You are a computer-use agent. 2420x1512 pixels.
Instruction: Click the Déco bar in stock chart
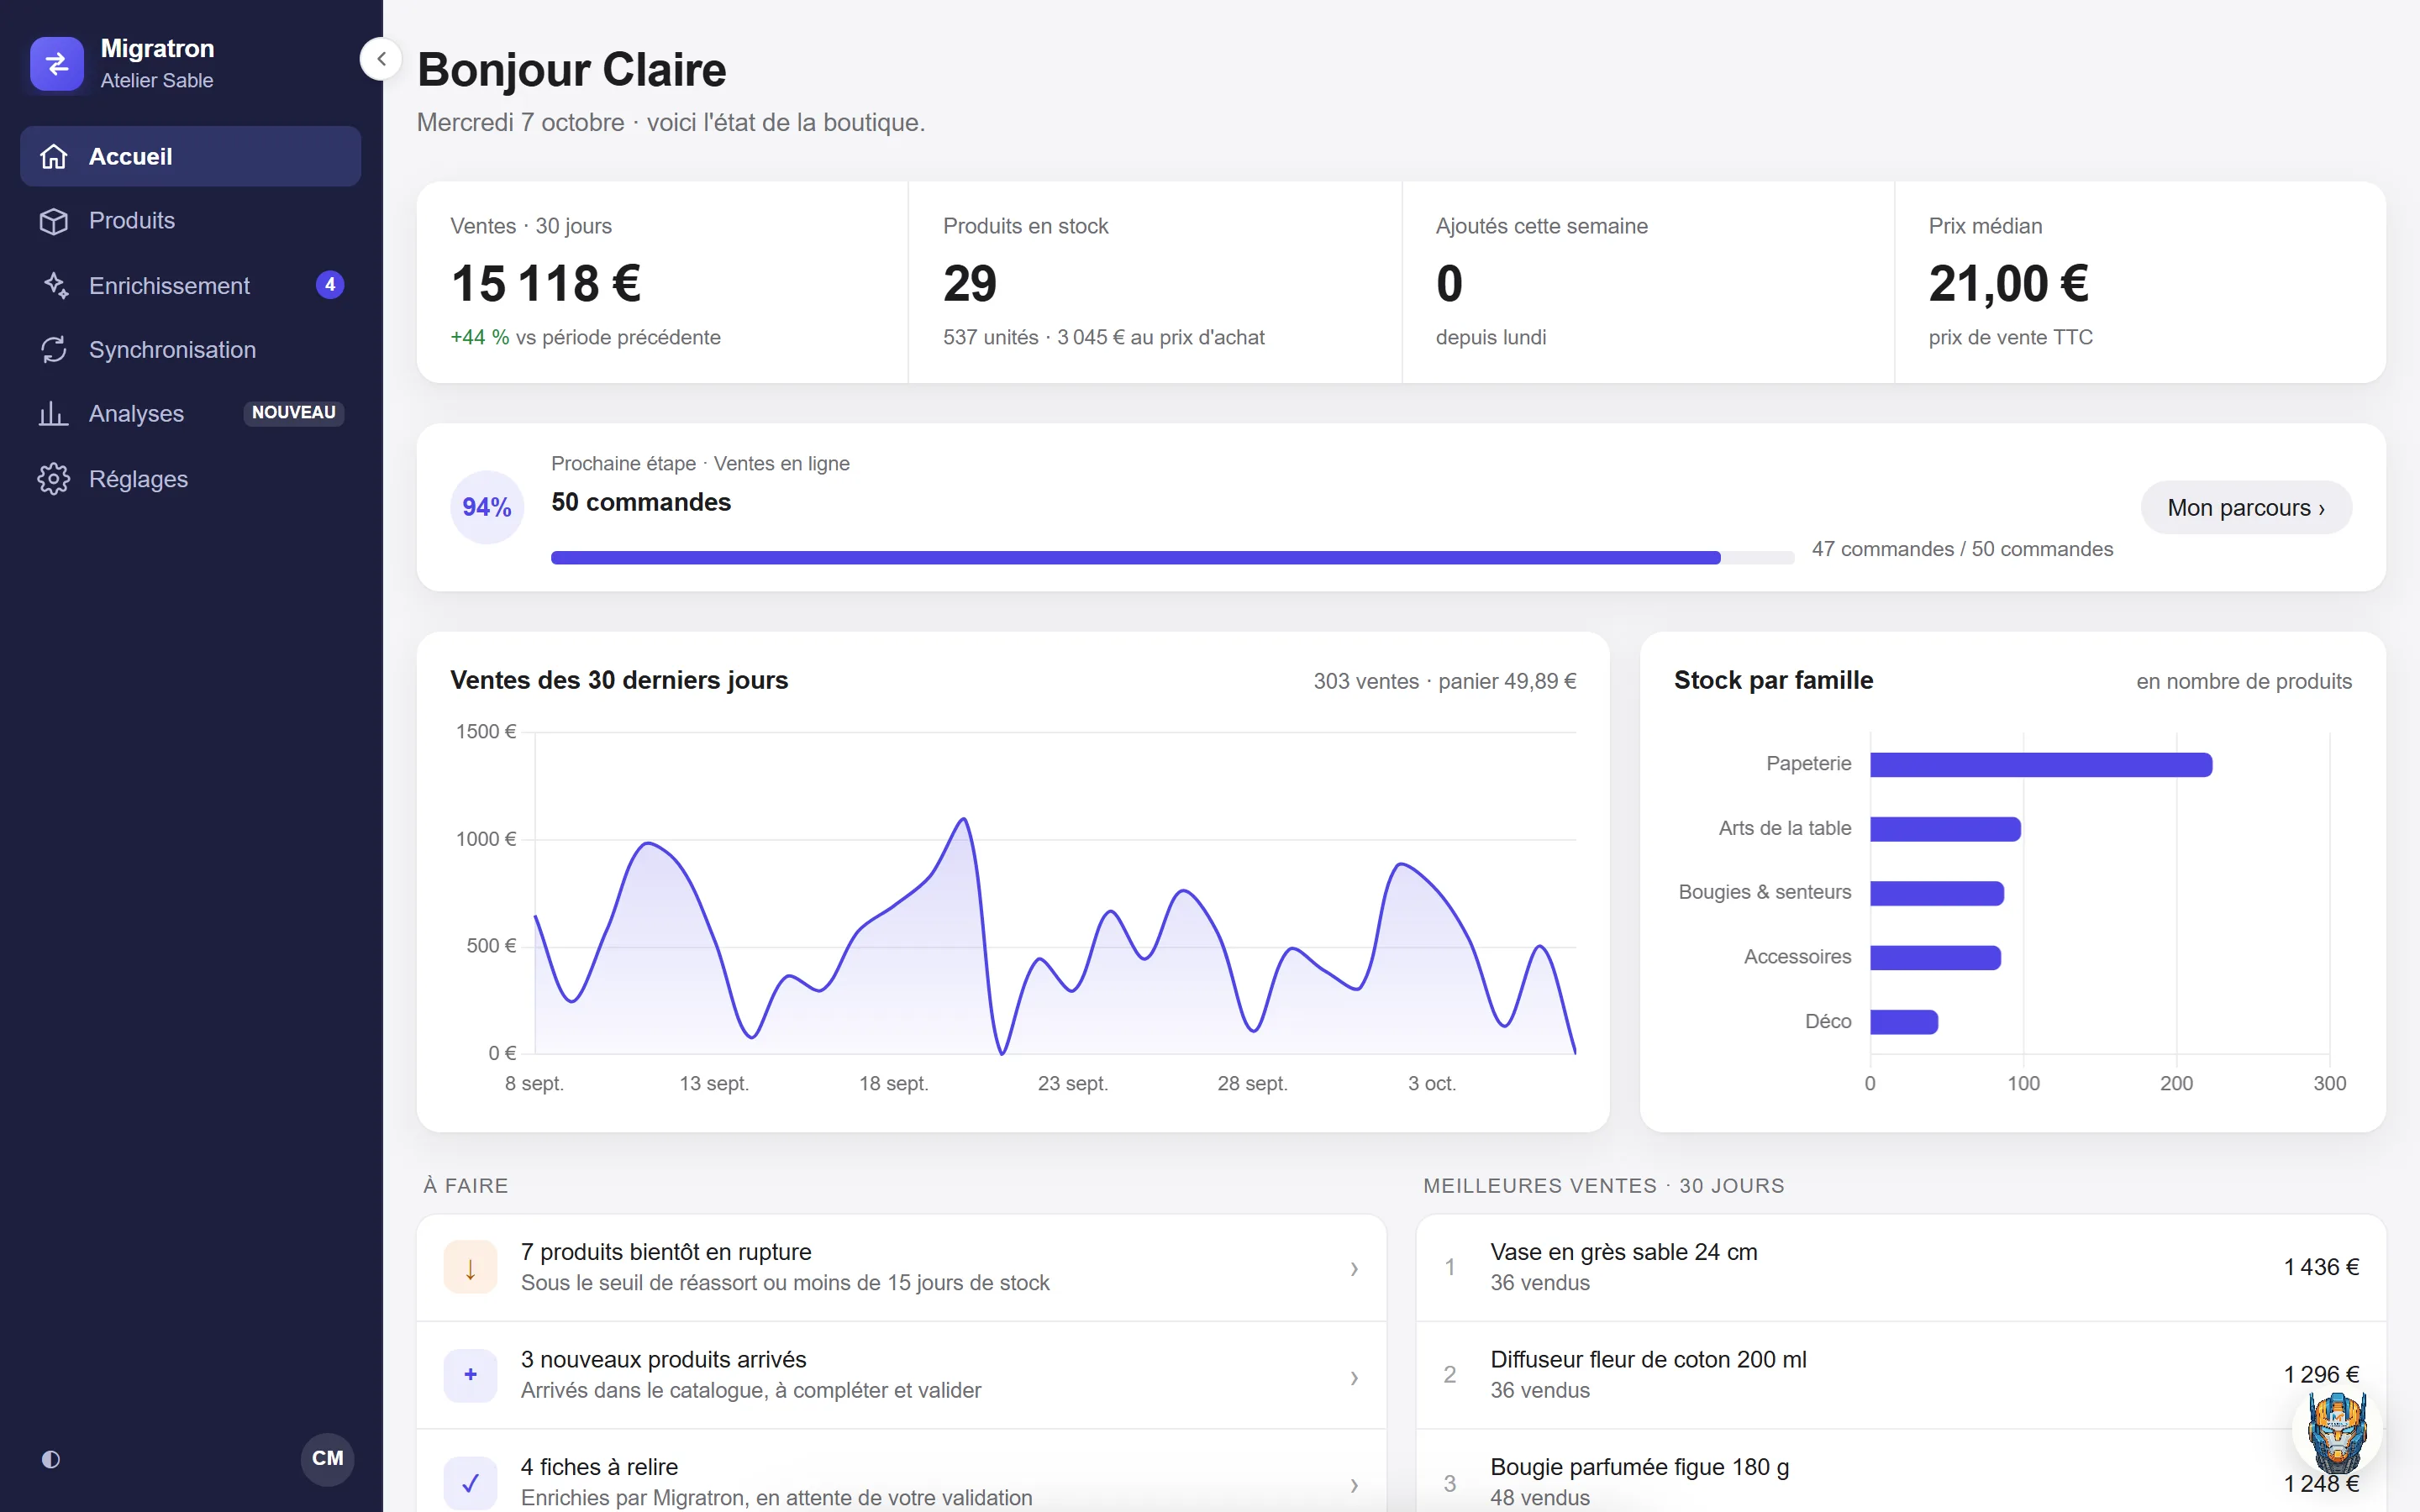[x=1904, y=1022]
